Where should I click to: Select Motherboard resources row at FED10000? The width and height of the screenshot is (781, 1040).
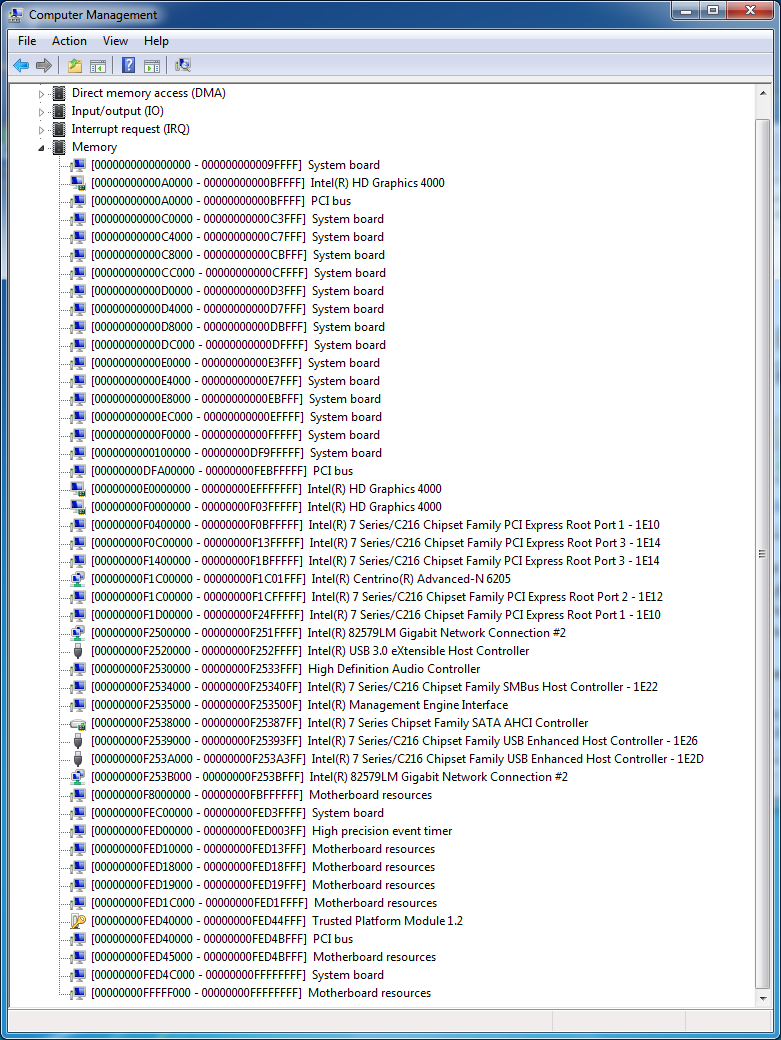pyautogui.click(x=263, y=848)
